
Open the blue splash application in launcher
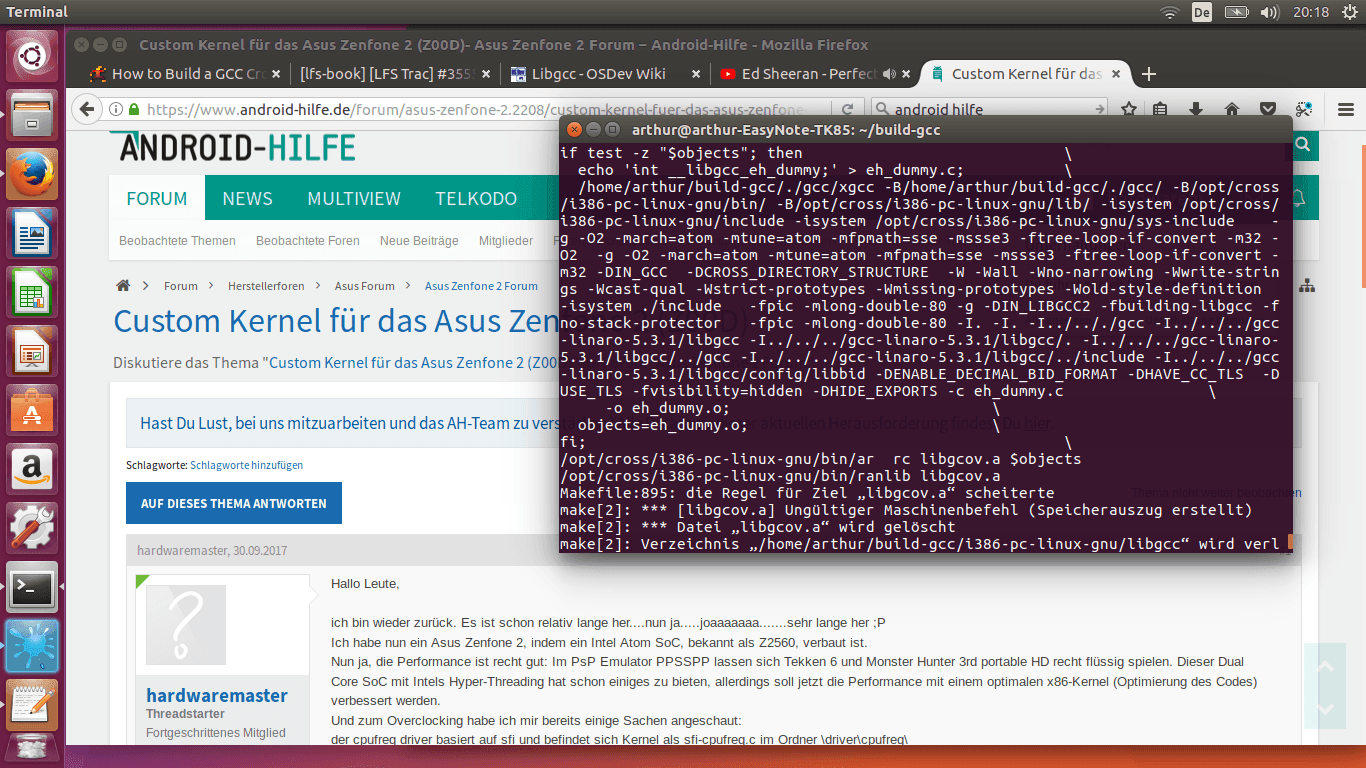click(32, 646)
